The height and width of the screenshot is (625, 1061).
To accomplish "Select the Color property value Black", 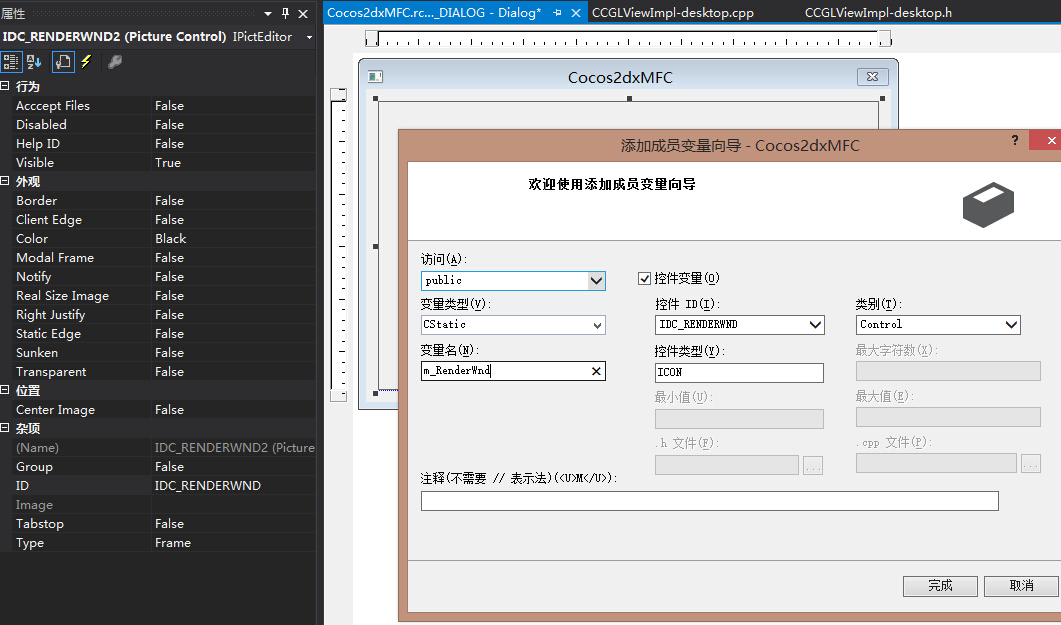I will click(x=233, y=239).
